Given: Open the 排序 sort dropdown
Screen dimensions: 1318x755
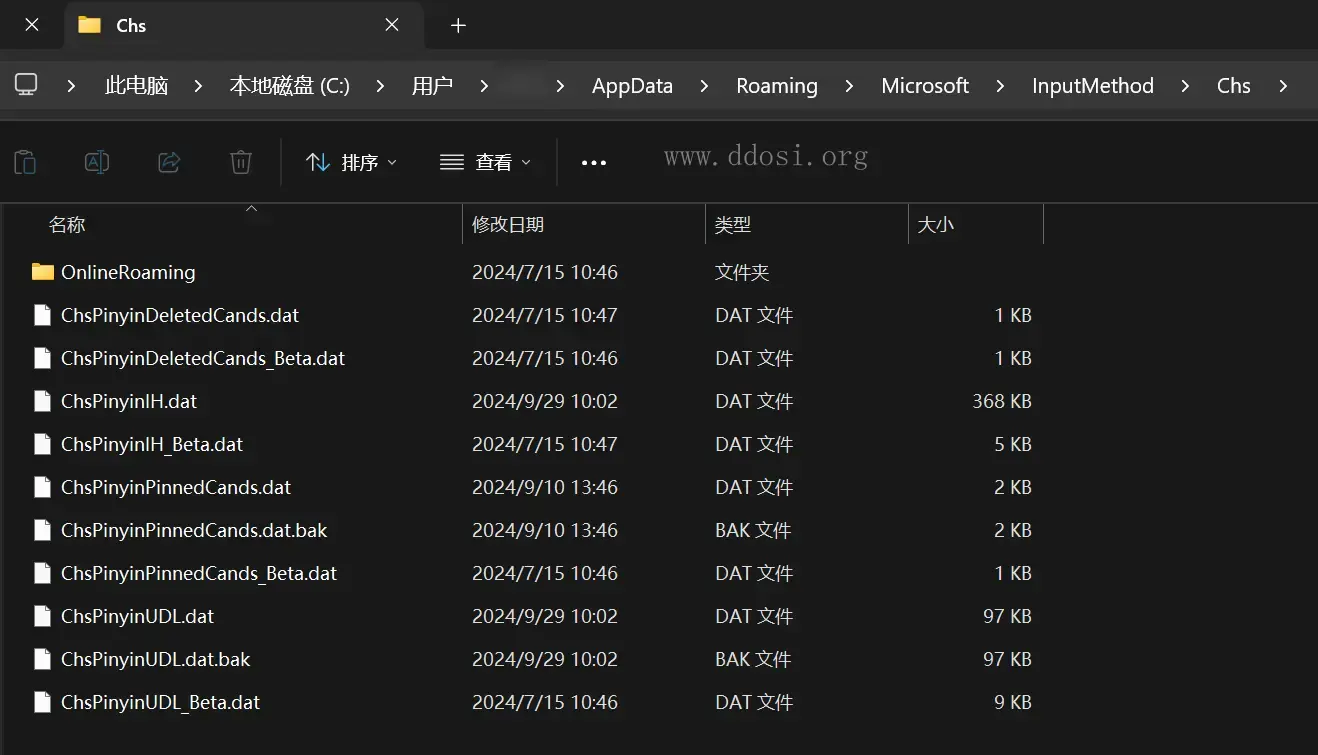Looking at the screenshot, I should pyautogui.click(x=351, y=162).
